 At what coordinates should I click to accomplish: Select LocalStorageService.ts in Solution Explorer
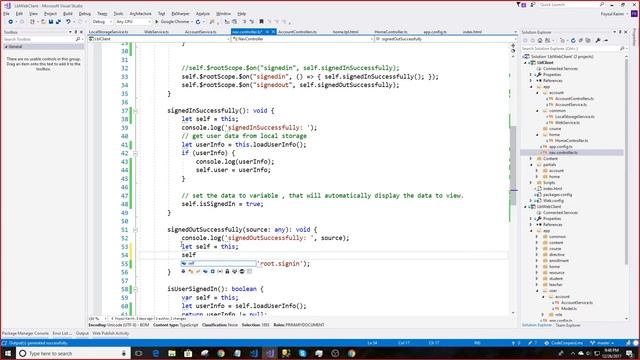[x=574, y=117]
